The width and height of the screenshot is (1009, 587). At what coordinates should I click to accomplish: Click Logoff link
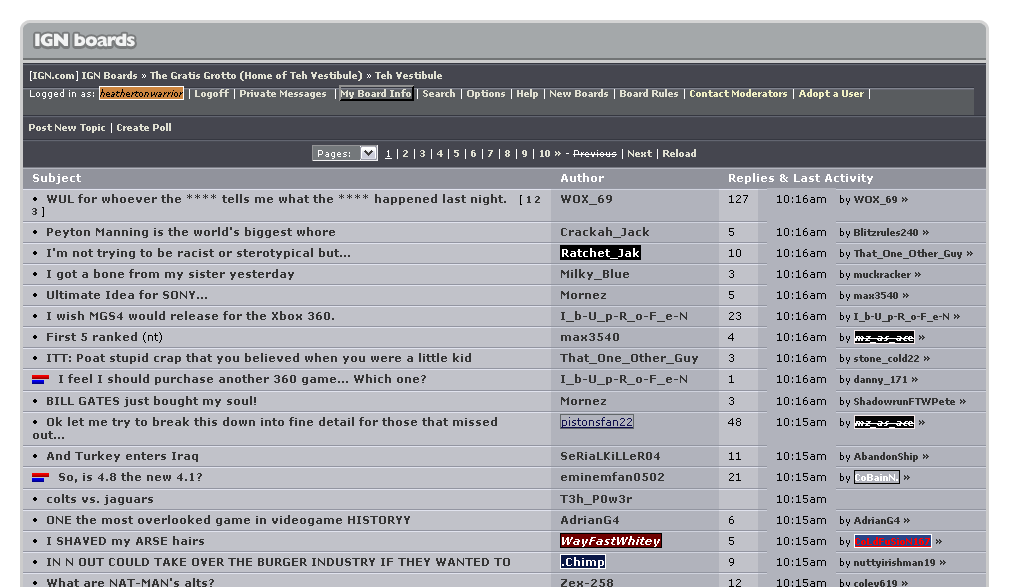212,93
